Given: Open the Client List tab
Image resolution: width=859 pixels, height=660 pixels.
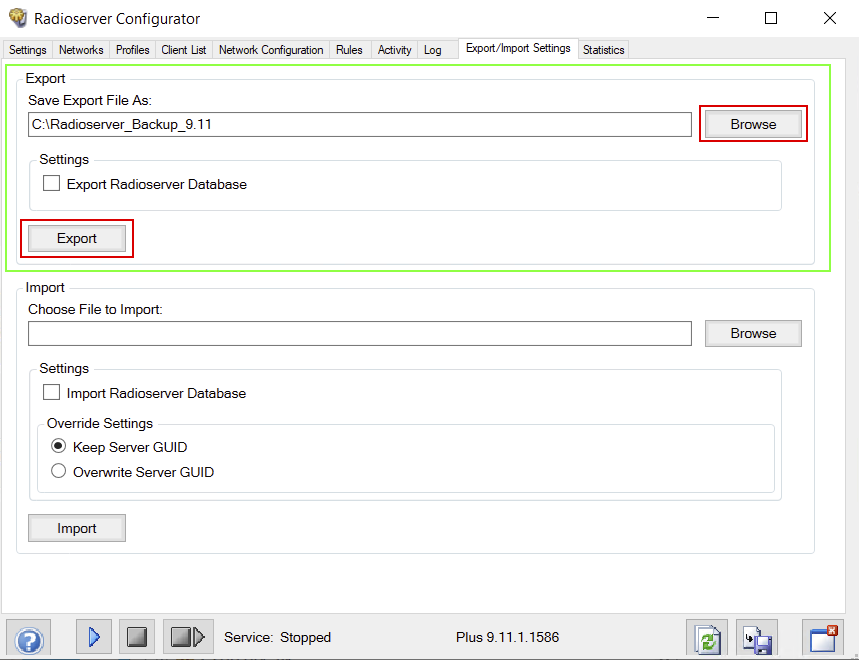Looking at the screenshot, I should point(184,50).
